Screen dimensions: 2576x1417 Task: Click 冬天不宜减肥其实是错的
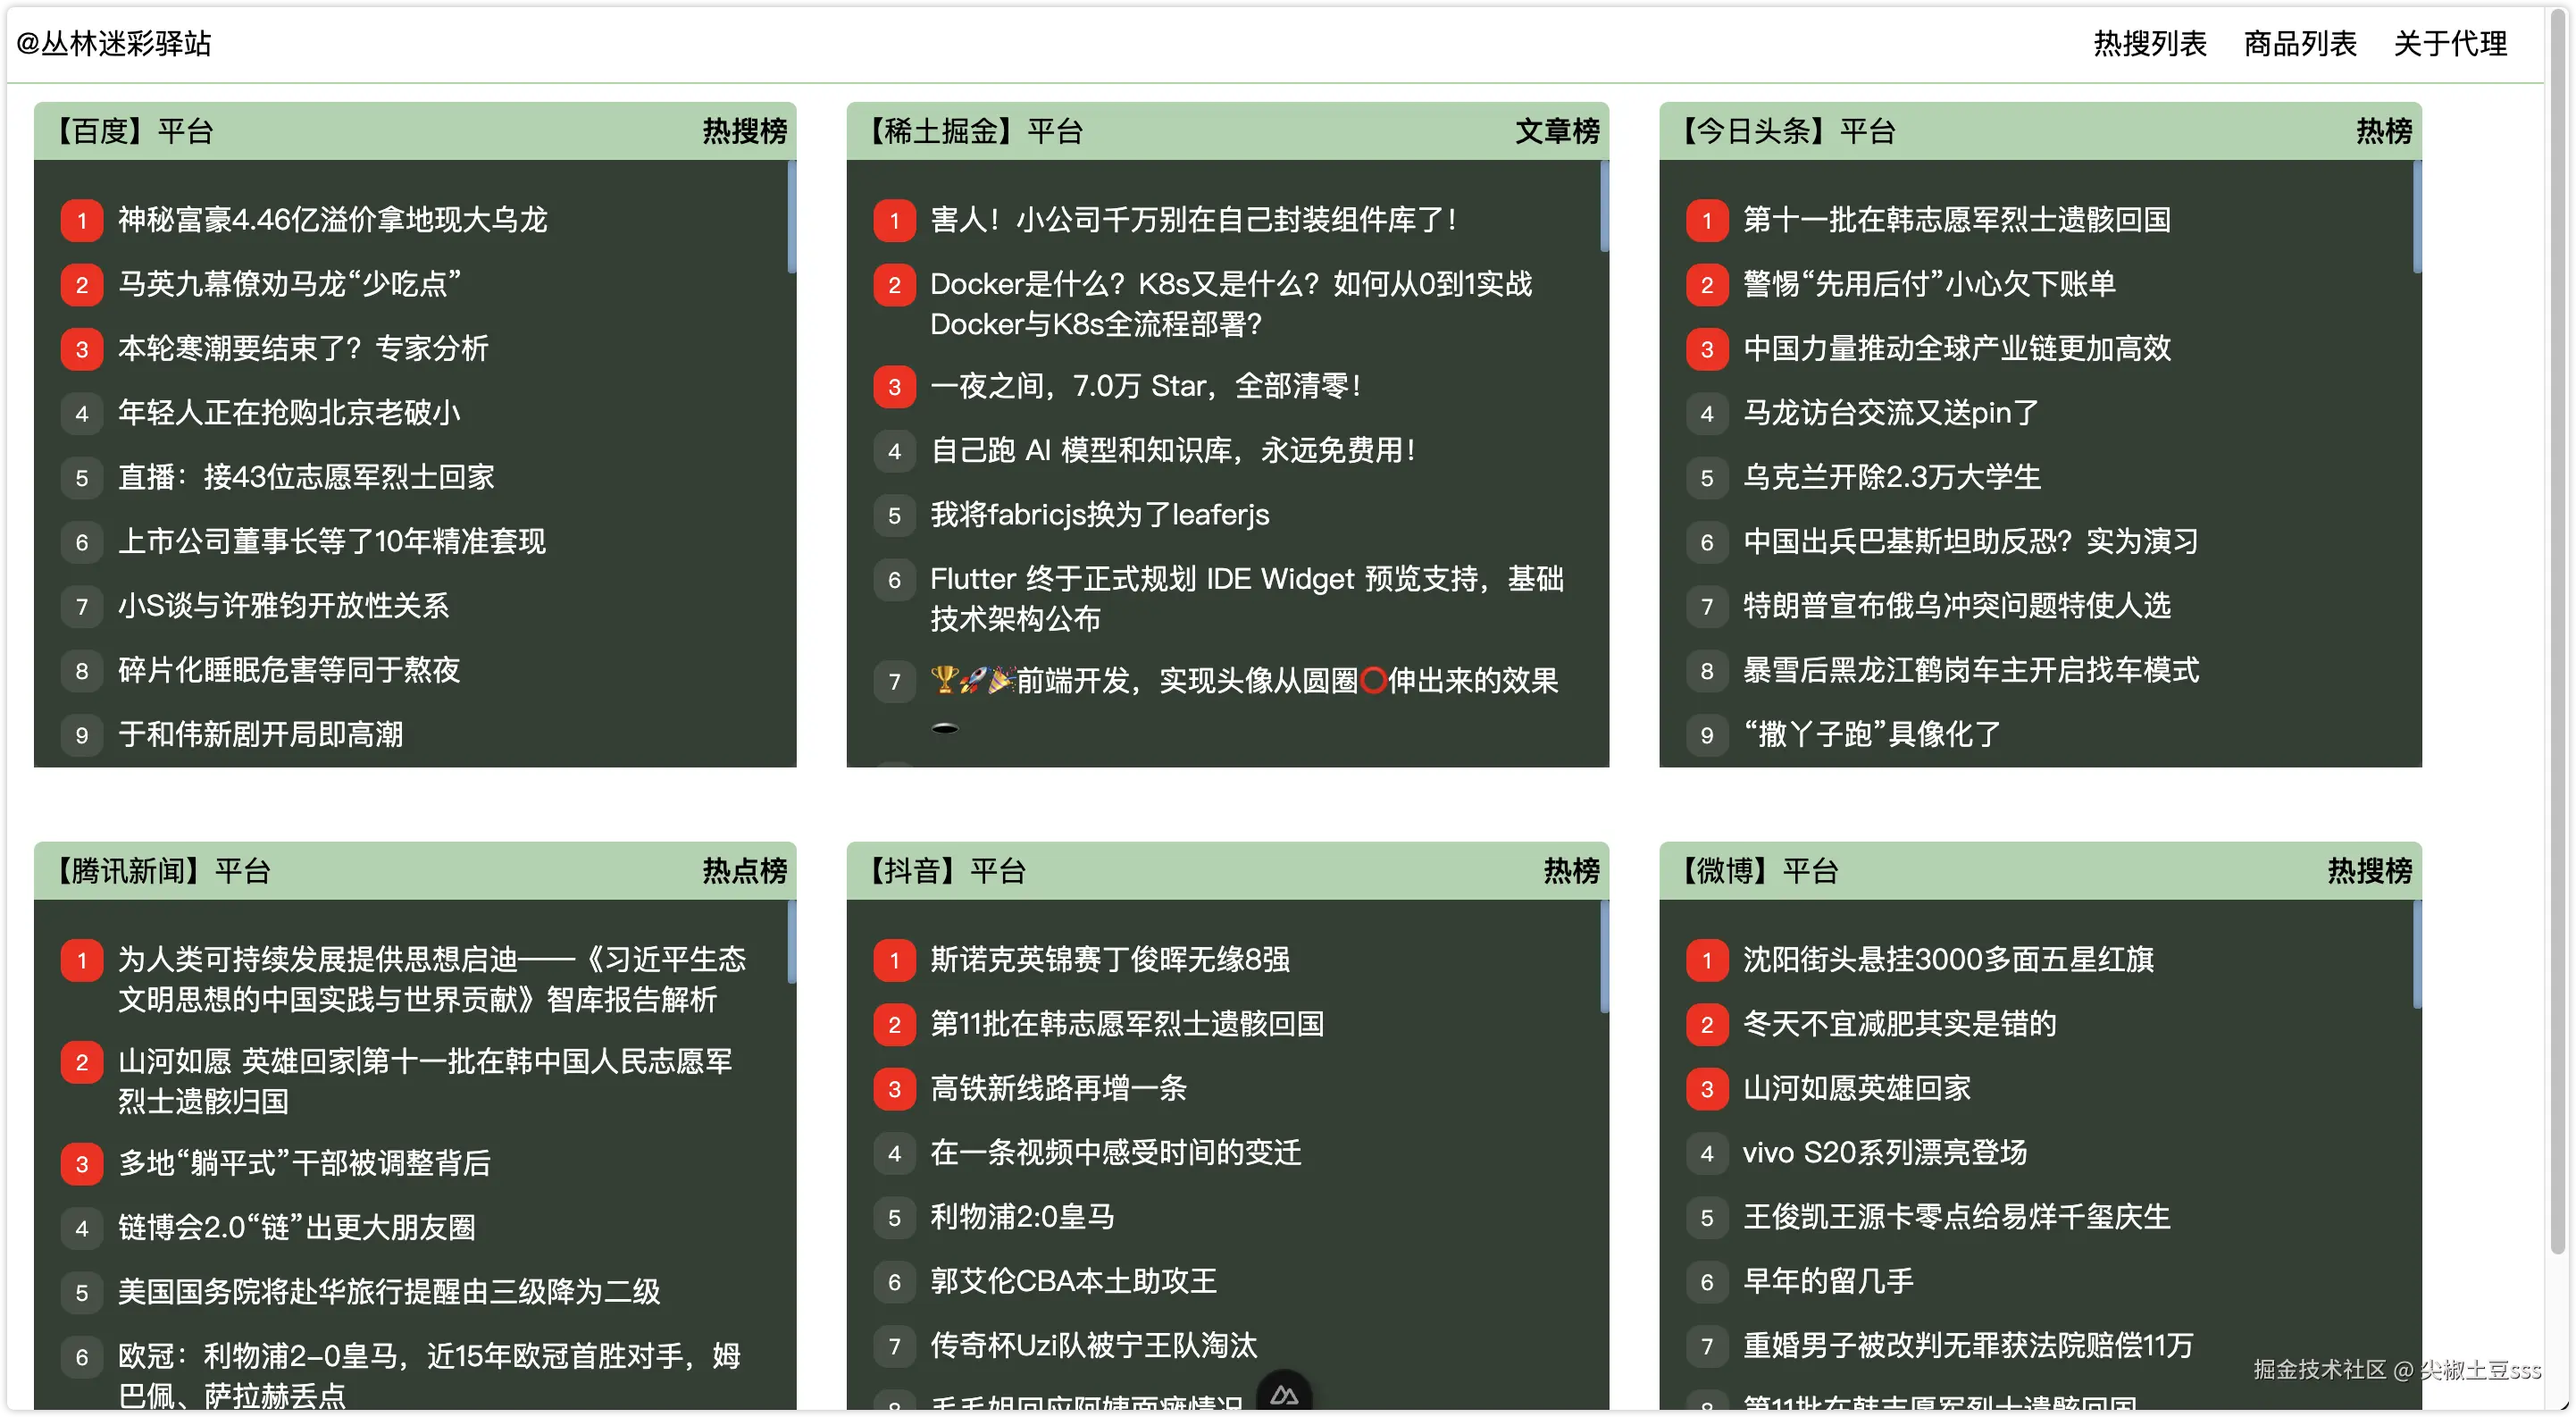(1900, 1024)
